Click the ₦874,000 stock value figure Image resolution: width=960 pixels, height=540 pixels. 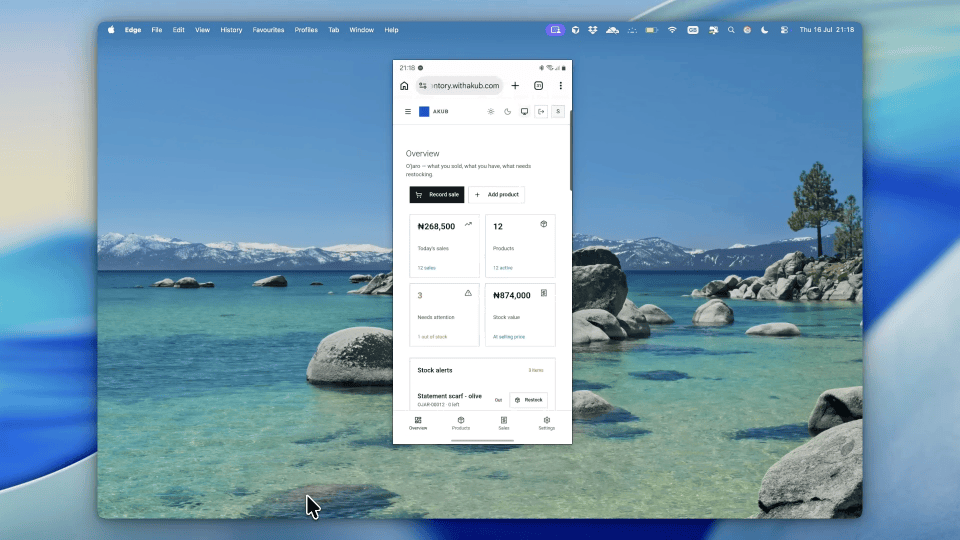coord(512,295)
